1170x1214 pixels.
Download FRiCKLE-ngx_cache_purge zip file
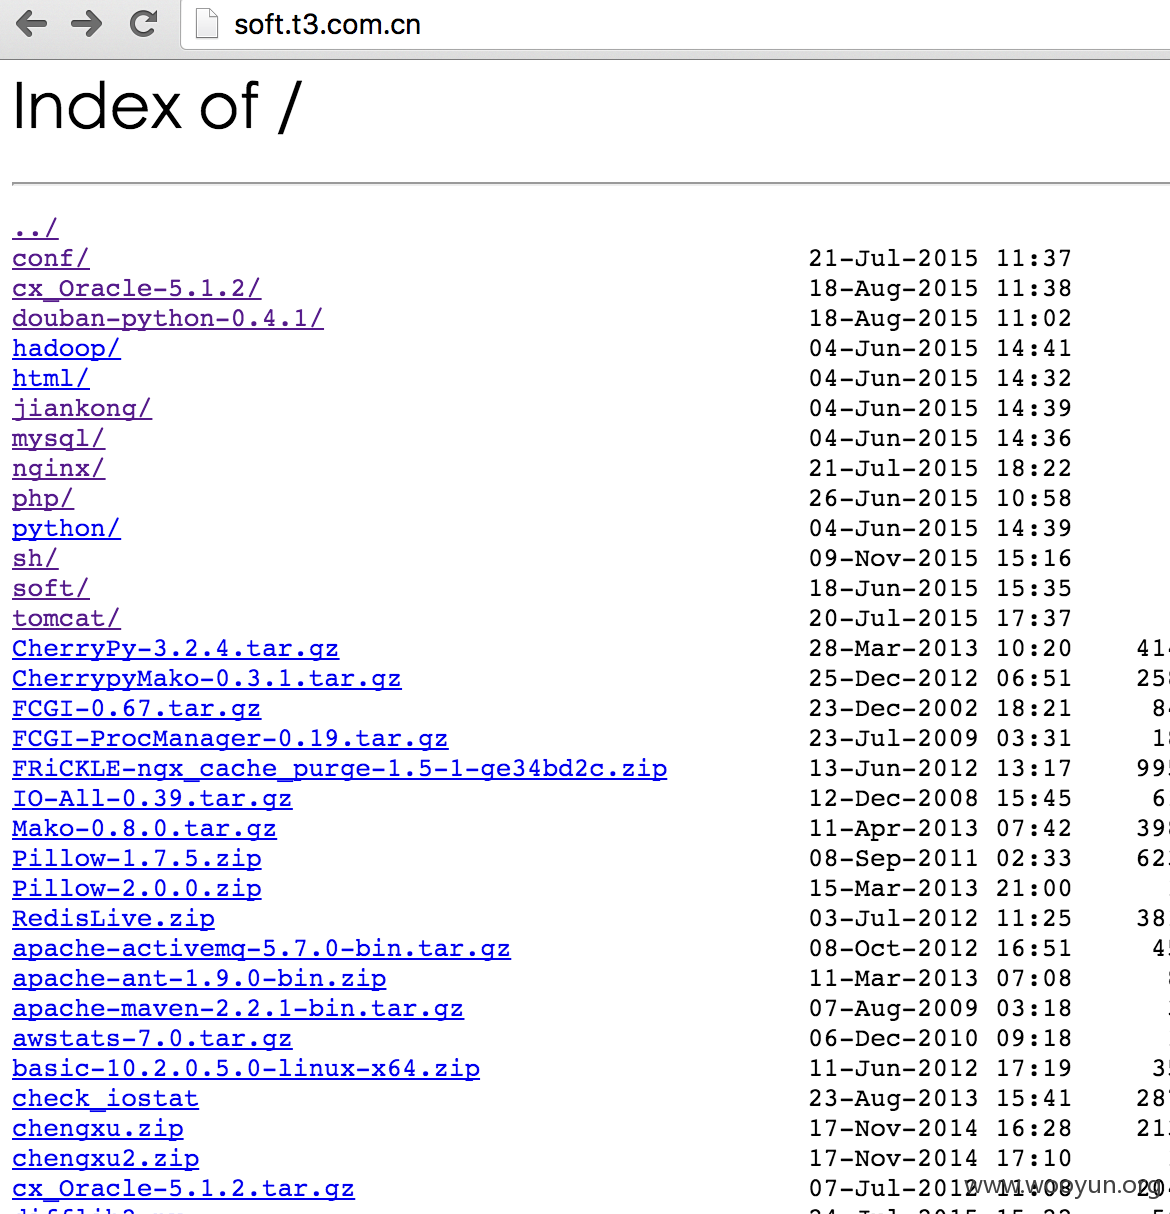coord(339,768)
